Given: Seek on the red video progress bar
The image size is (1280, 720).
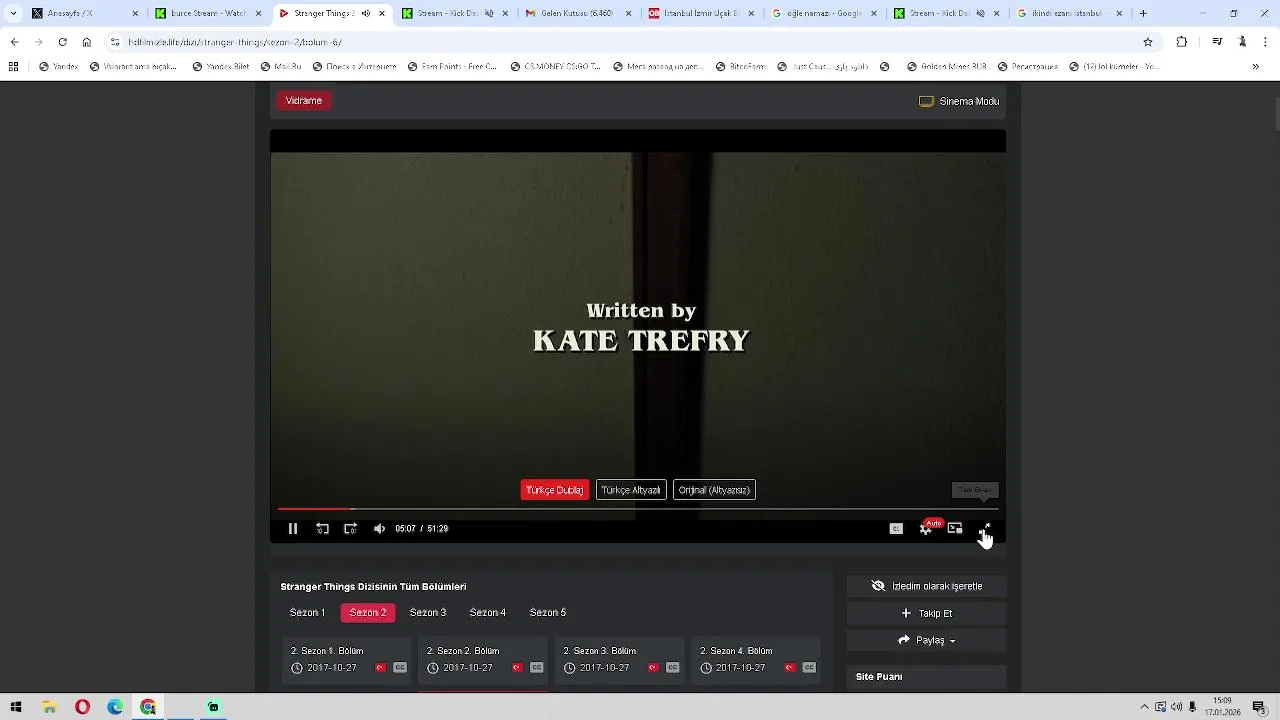Looking at the screenshot, I should click(638, 509).
